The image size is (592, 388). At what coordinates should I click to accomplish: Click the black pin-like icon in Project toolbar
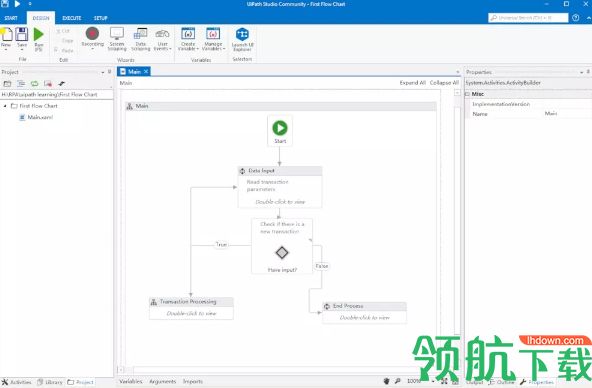point(62,83)
